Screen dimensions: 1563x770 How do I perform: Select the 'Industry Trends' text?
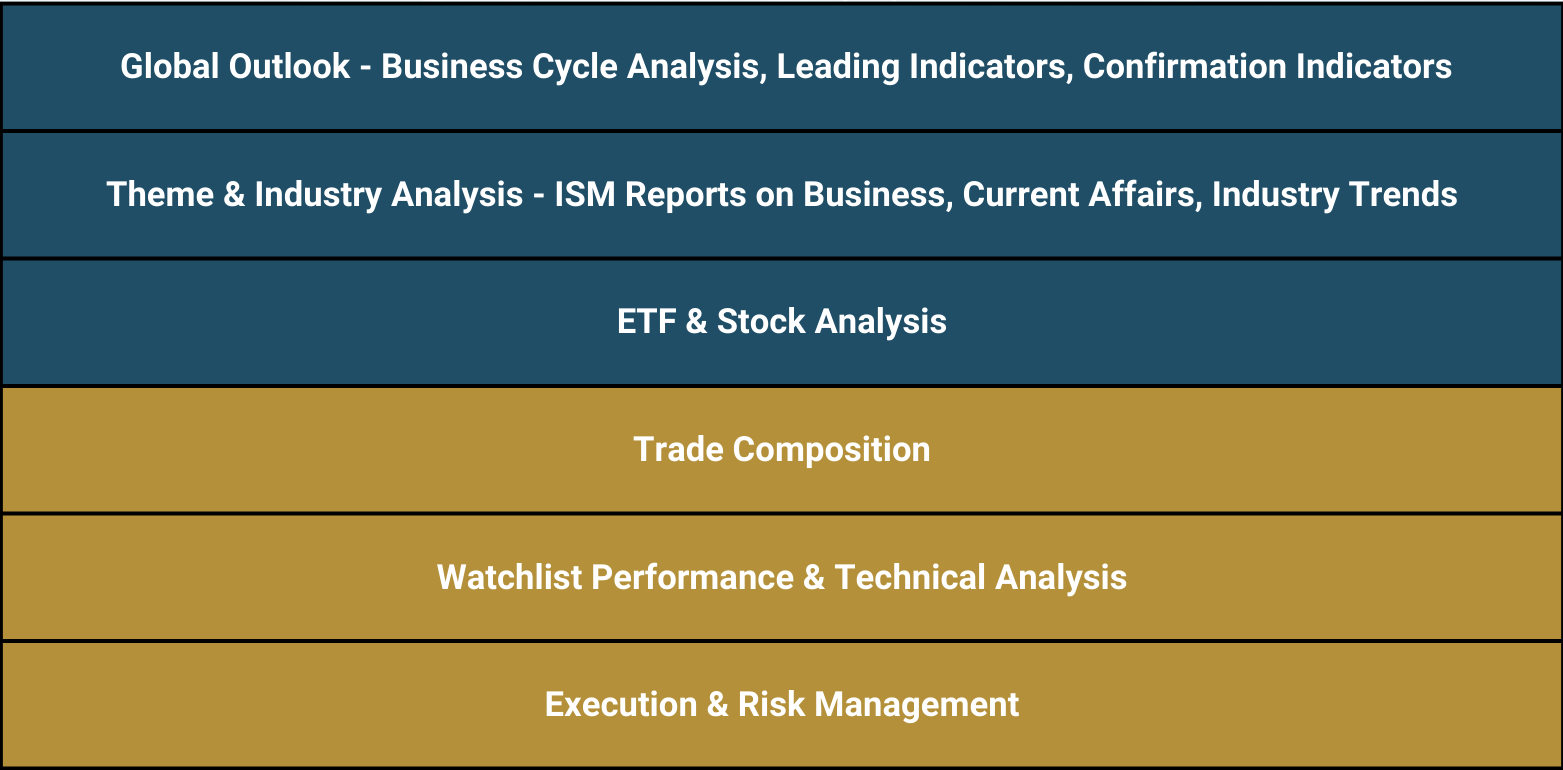pos(1334,194)
